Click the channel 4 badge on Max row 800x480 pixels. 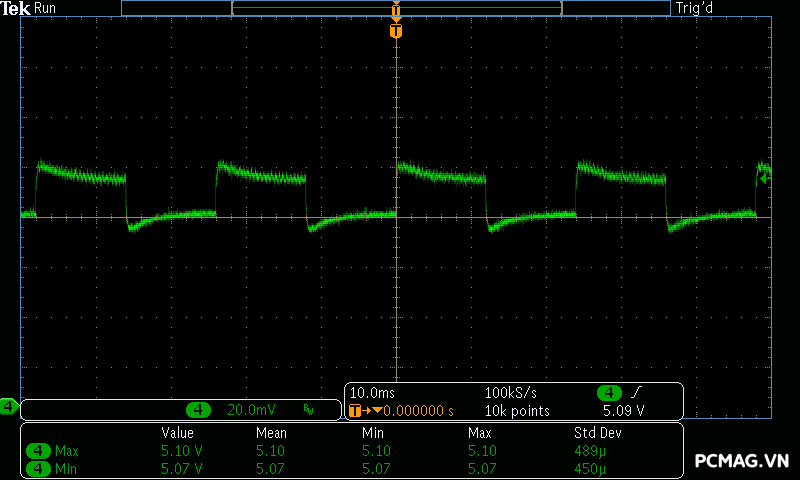(39, 451)
